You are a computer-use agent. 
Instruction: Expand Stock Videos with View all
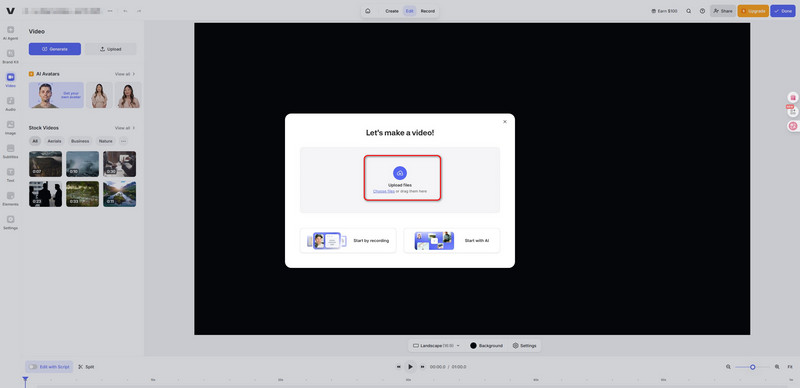(x=125, y=128)
